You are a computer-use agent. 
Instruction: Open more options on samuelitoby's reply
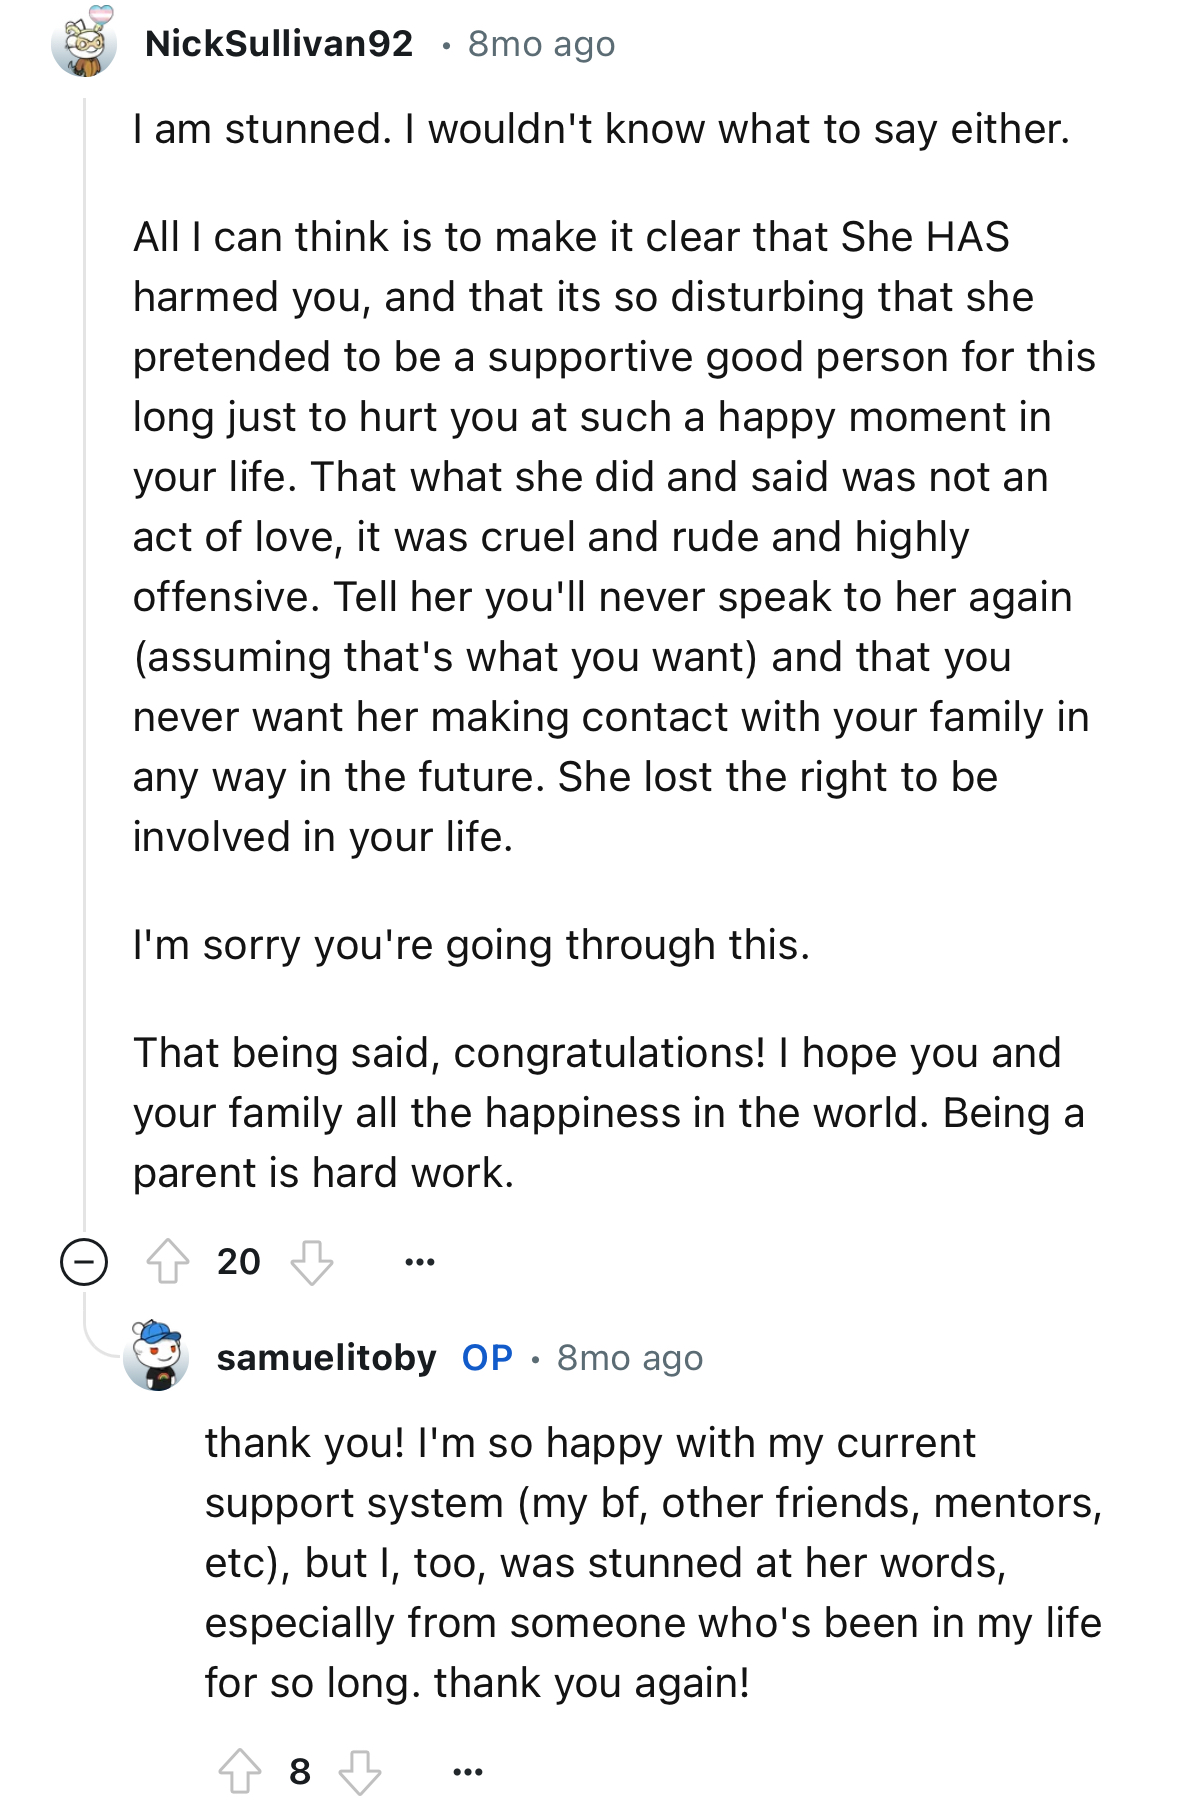click(x=468, y=1772)
